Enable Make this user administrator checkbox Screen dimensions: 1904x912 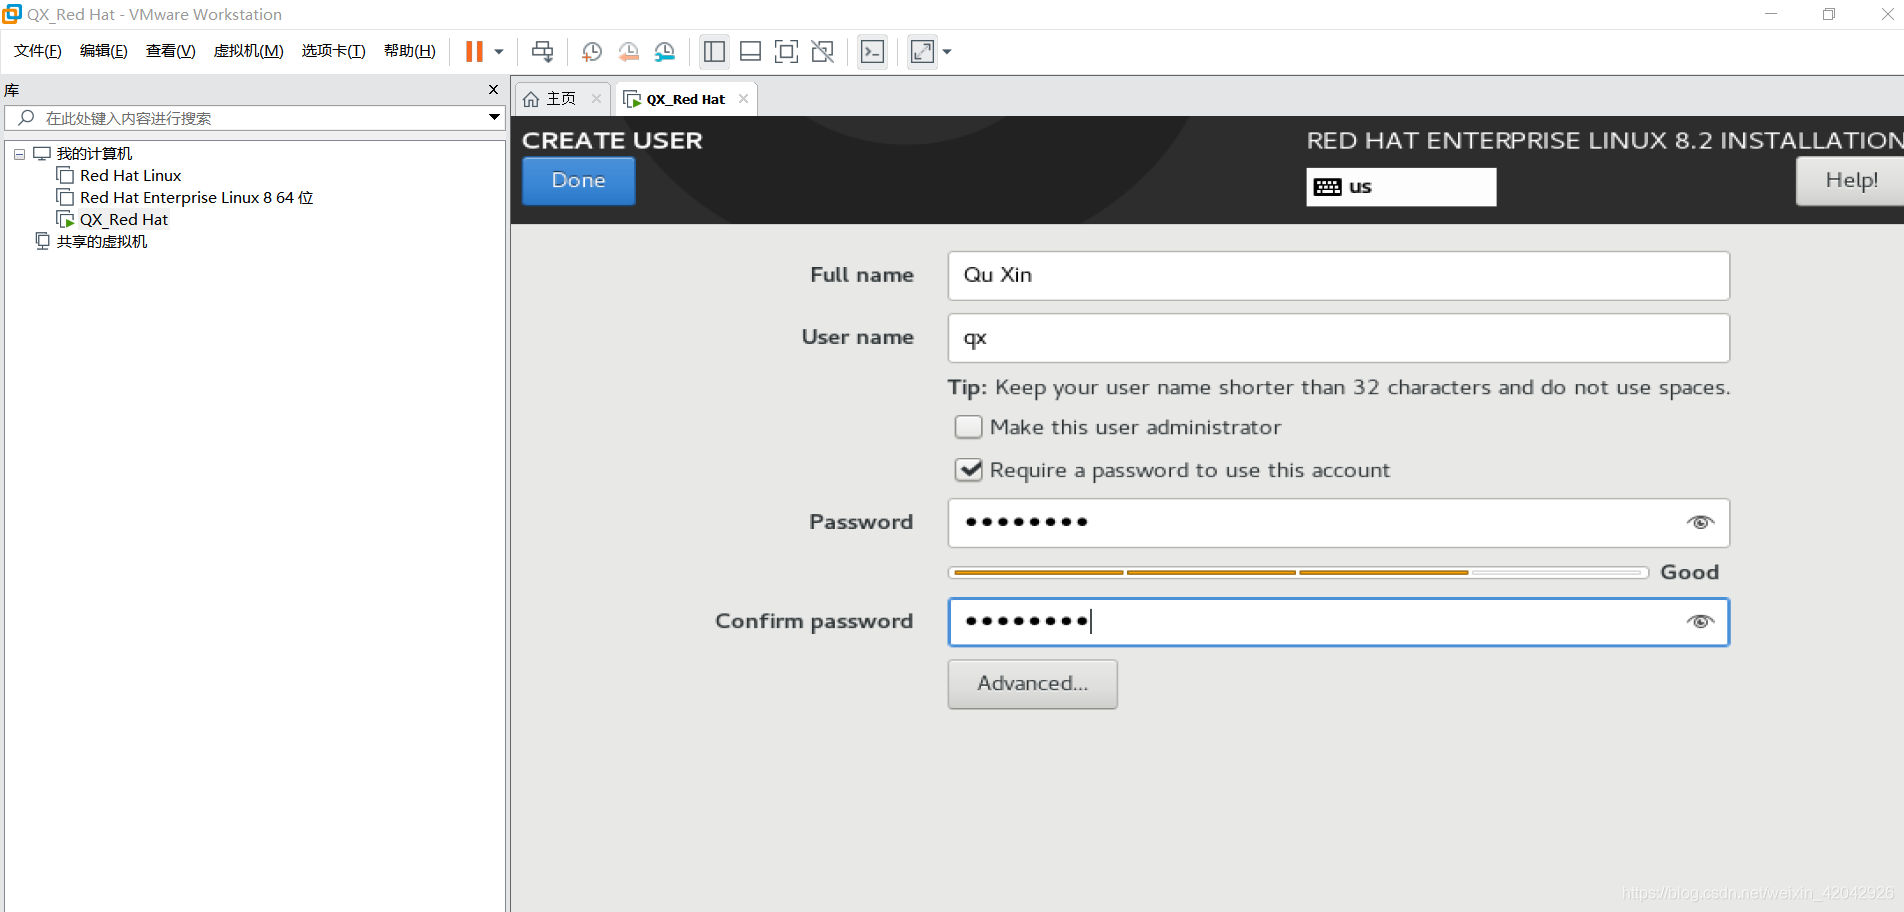coord(968,428)
